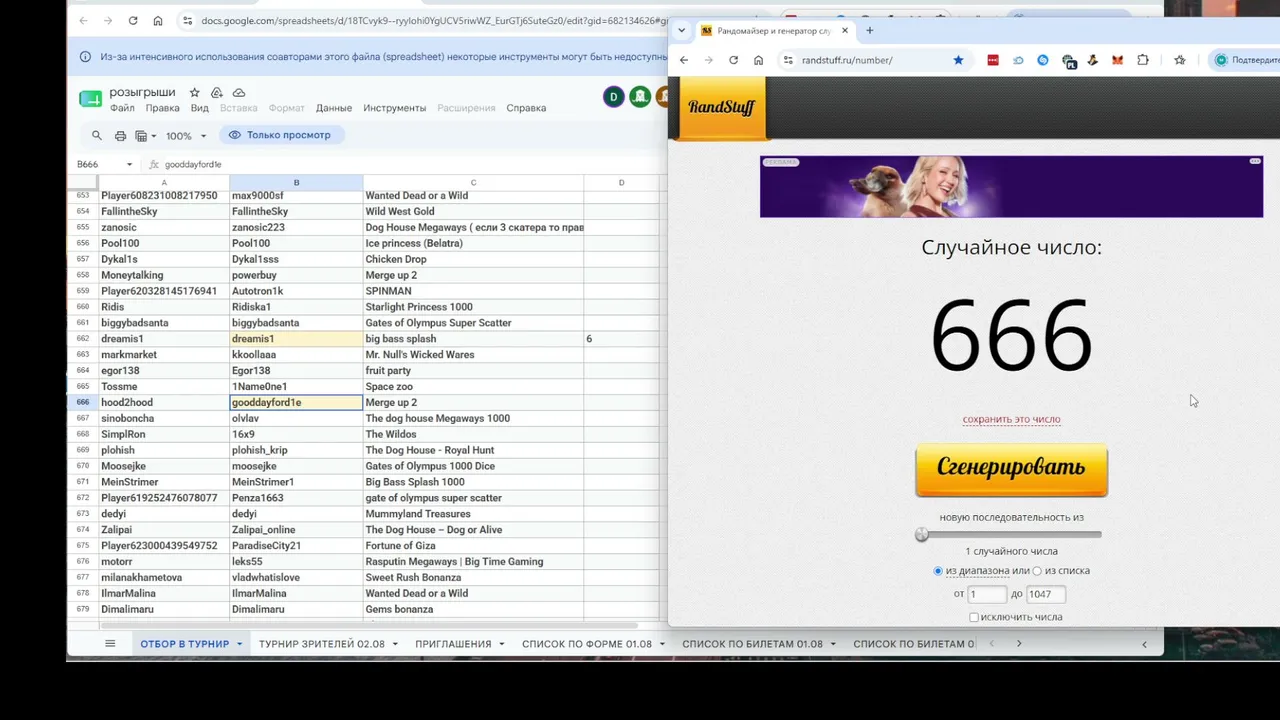Open the tab search dropdown in RandStuff window
1280x720 pixels.
682,31
